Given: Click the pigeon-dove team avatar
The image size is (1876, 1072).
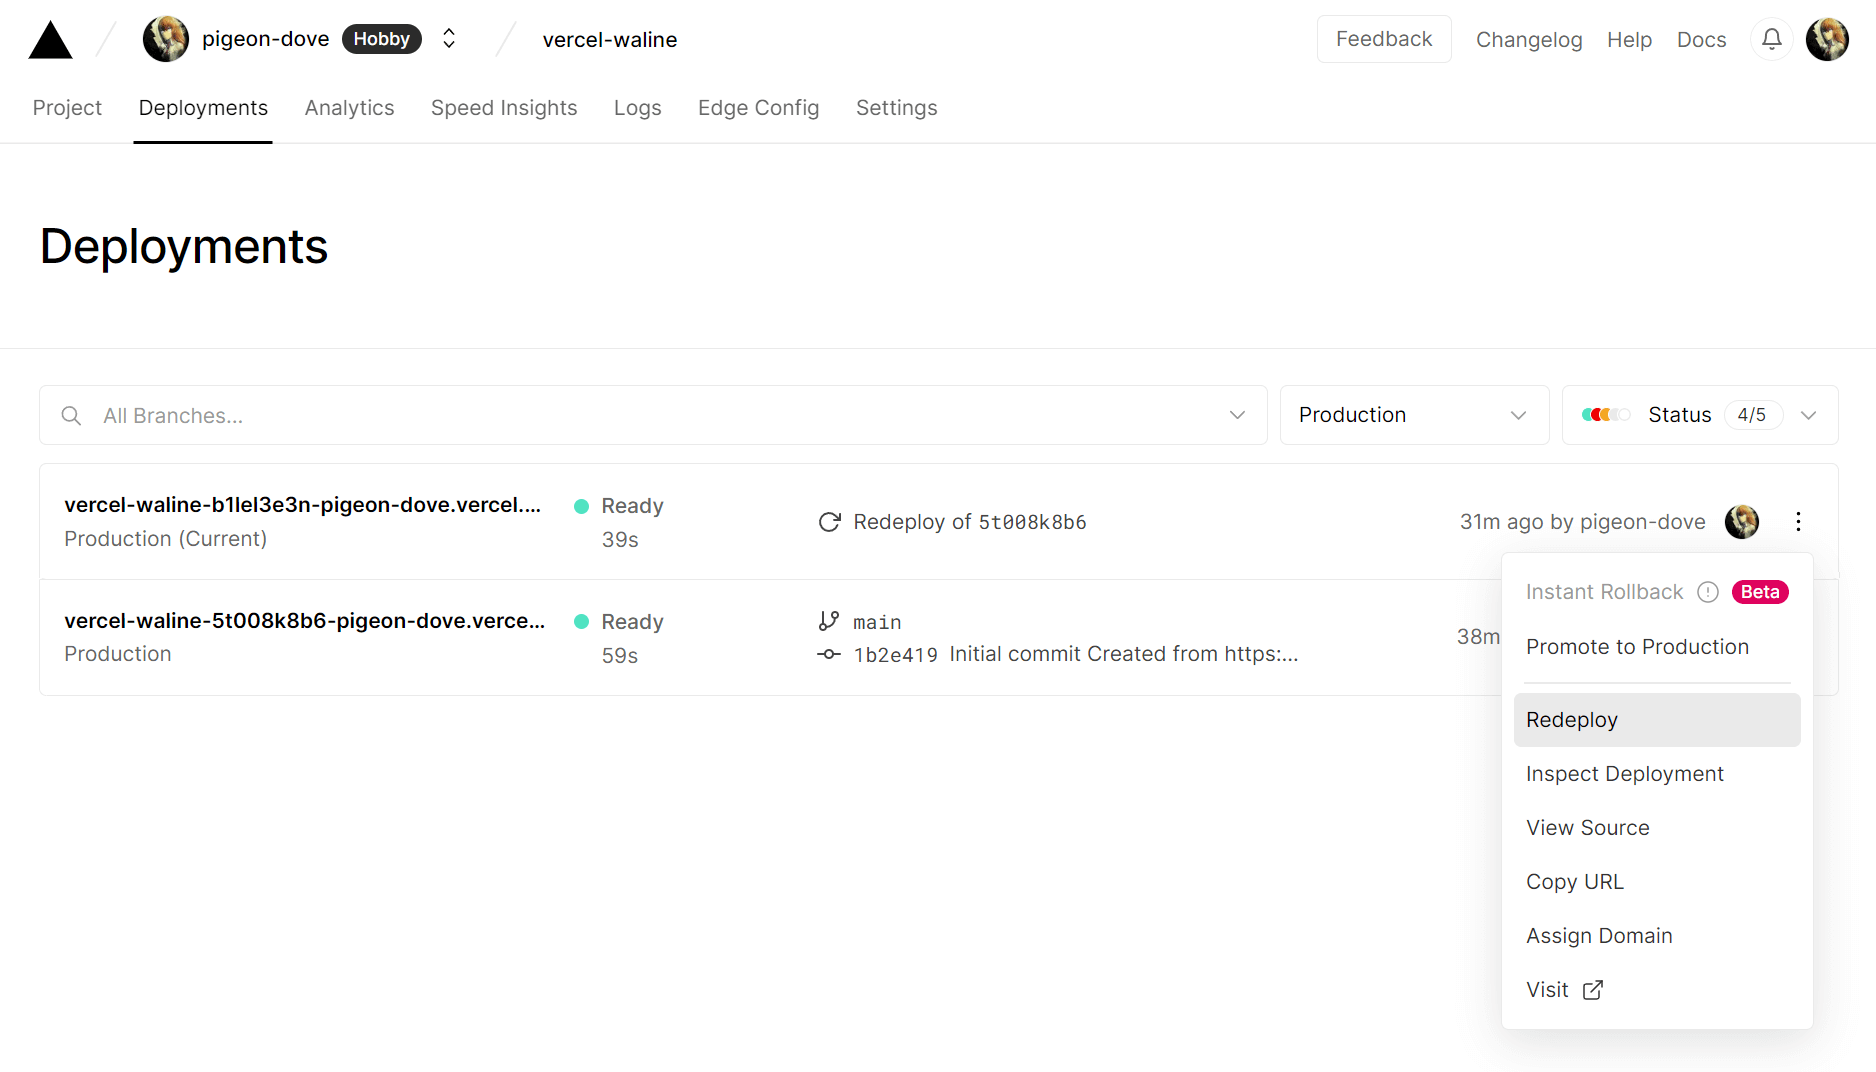Looking at the screenshot, I should (x=166, y=40).
